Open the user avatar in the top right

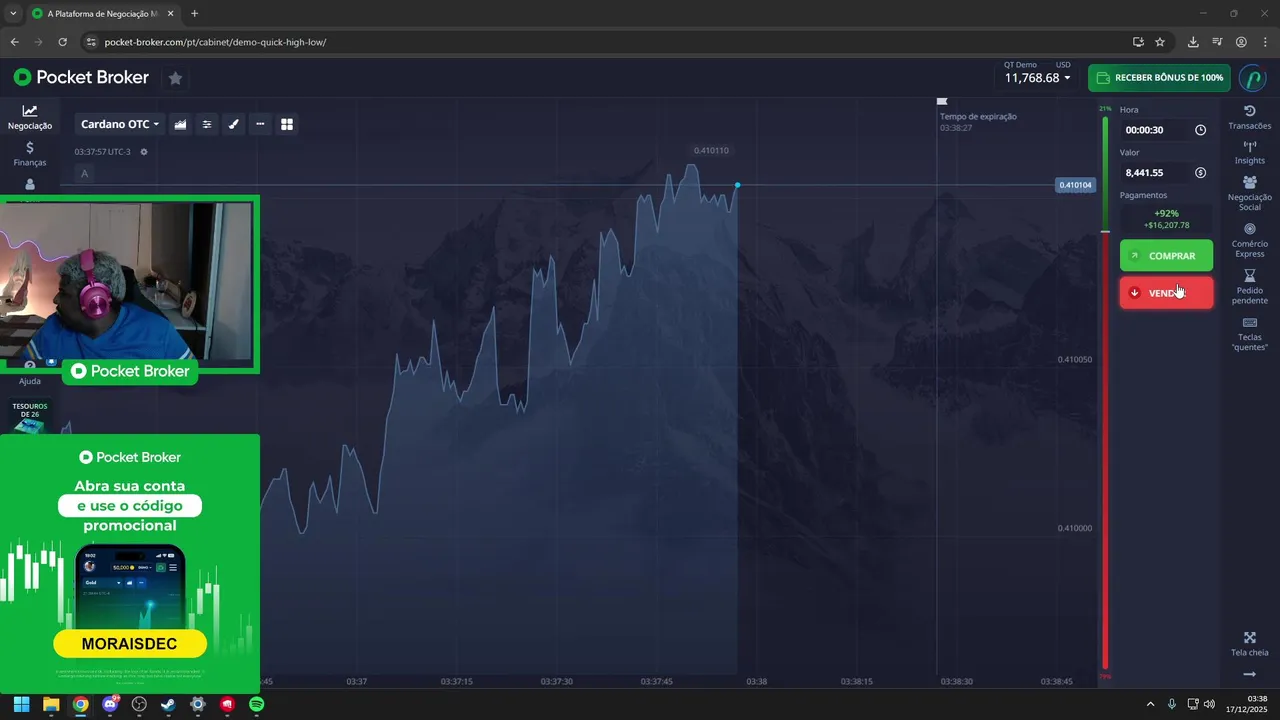[1252, 78]
